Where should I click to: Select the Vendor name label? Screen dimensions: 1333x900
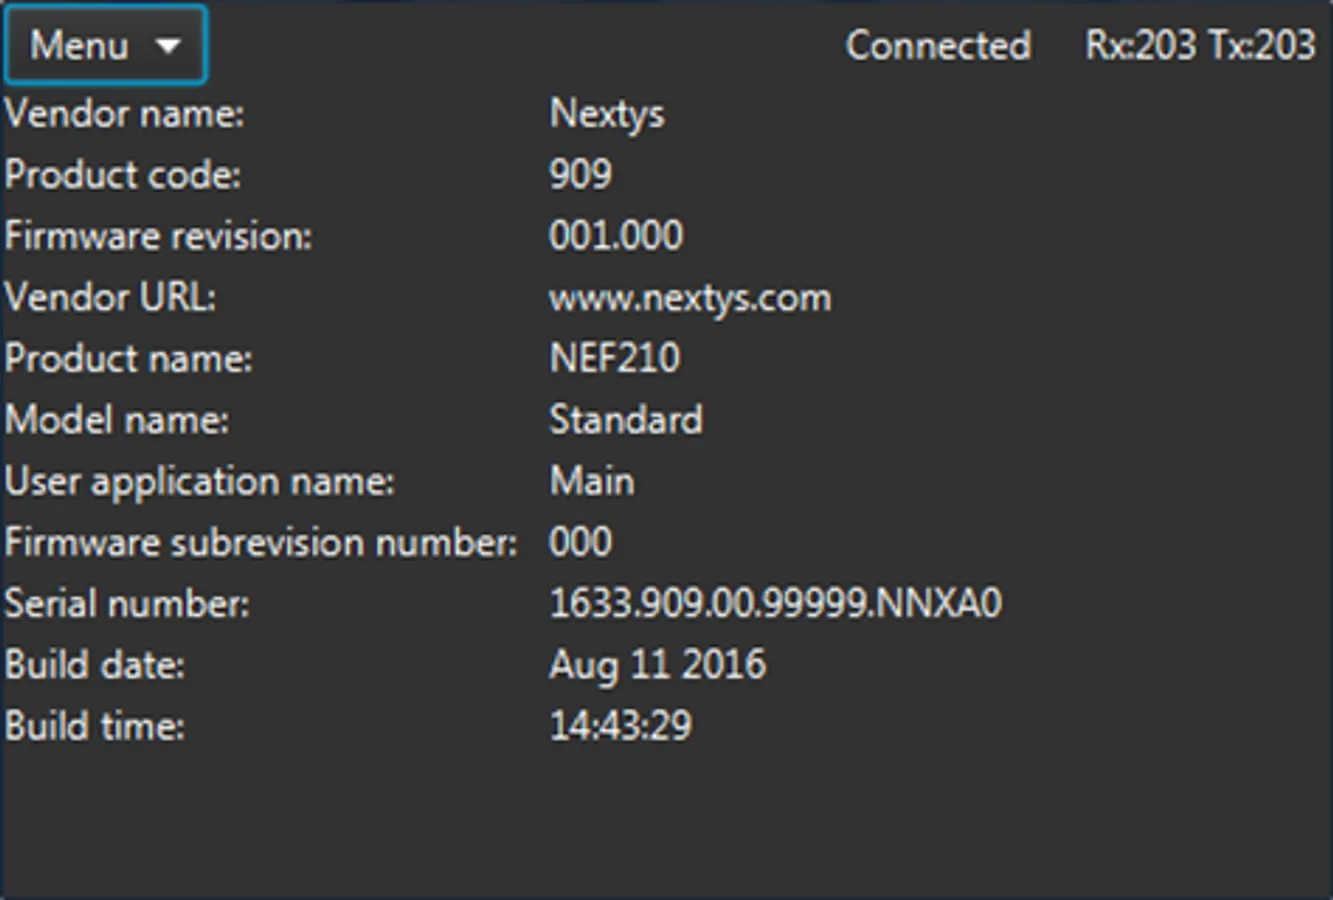click(x=124, y=113)
